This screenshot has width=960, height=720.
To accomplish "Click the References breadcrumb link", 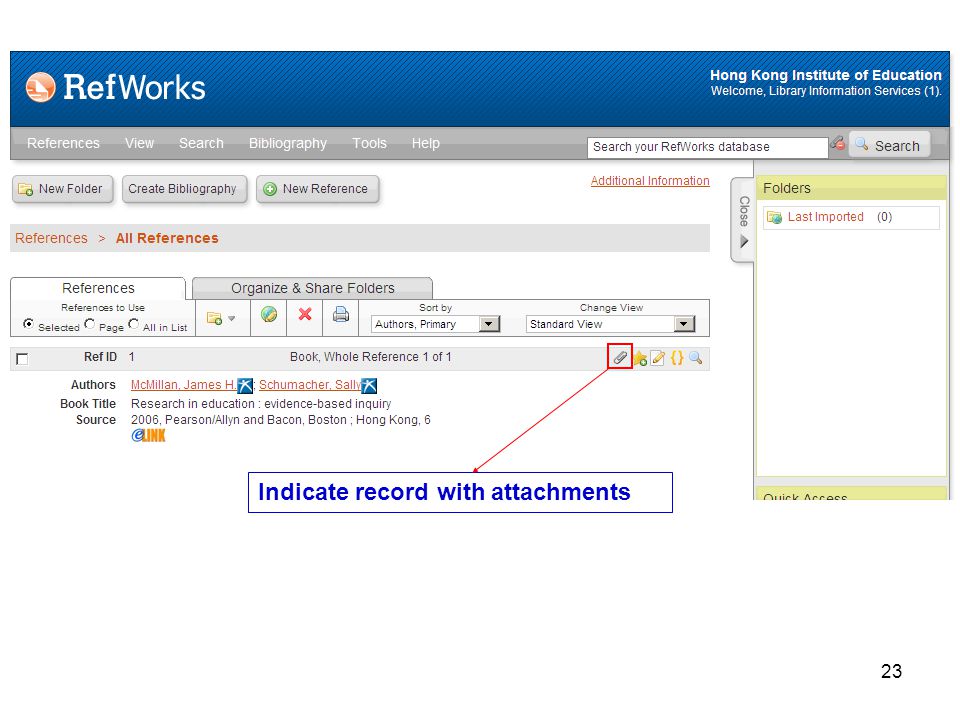I will pyautogui.click(x=51, y=238).
